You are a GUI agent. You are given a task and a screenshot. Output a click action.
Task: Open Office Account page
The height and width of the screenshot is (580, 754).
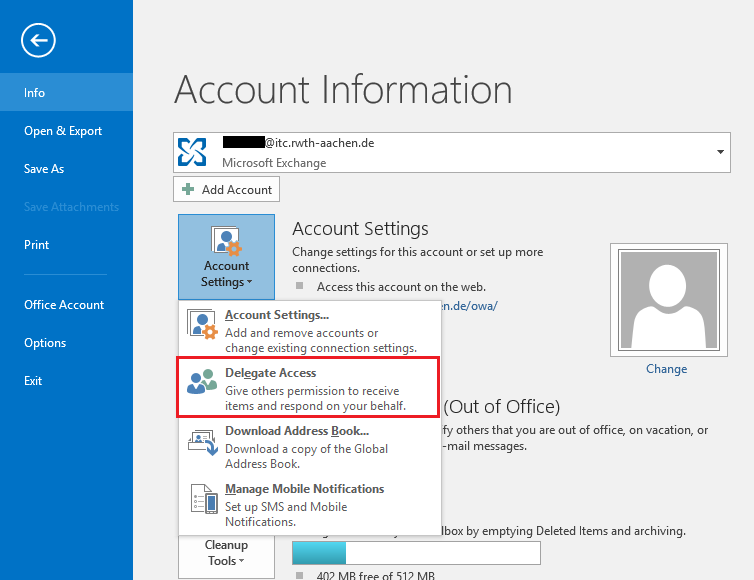[x=64, y=305]
